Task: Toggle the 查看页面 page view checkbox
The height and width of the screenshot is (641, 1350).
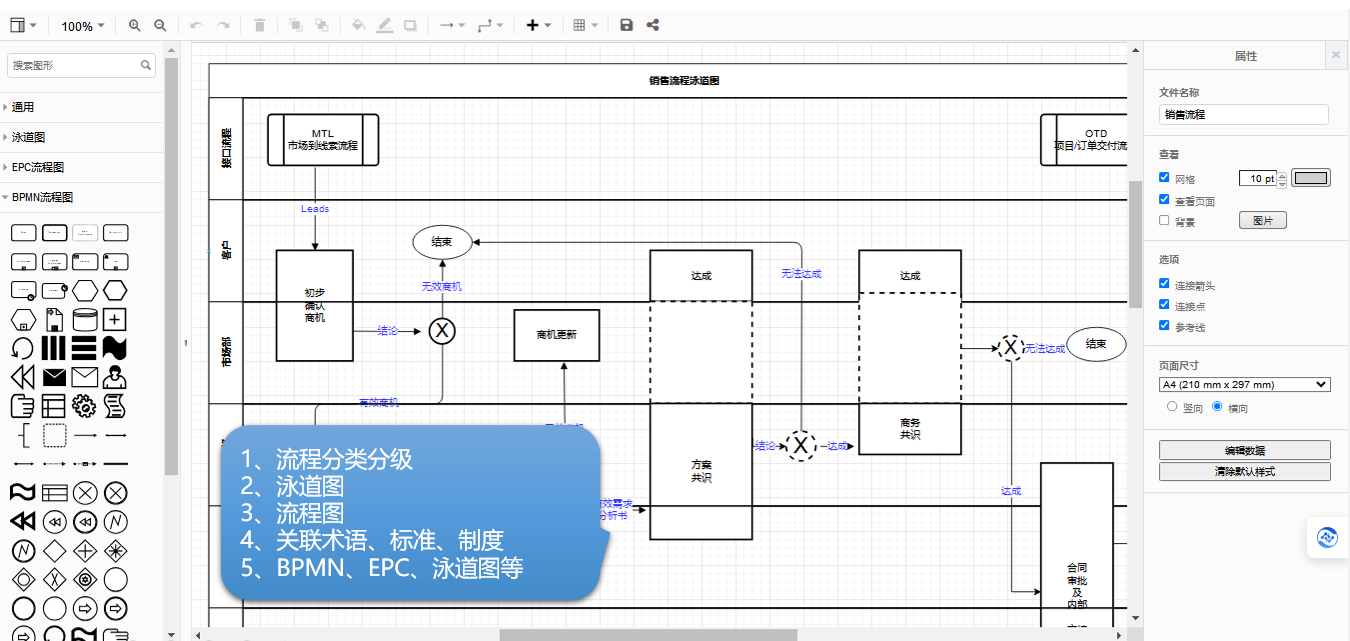Action: click(x=1164, y=199)
